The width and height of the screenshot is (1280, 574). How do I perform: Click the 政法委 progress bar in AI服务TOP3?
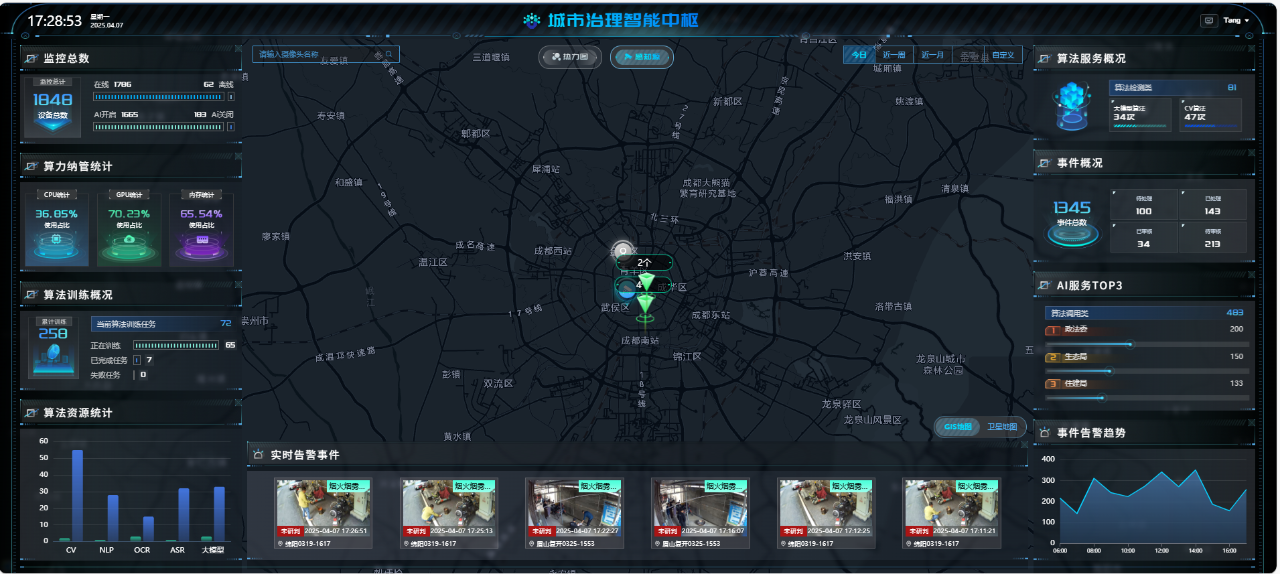click(1145, 344)
